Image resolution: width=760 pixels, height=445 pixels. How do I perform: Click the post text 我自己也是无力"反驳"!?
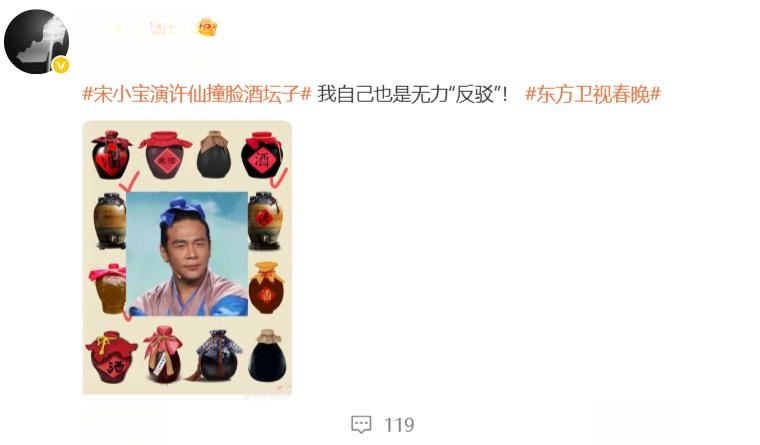(x=412, y=94)
